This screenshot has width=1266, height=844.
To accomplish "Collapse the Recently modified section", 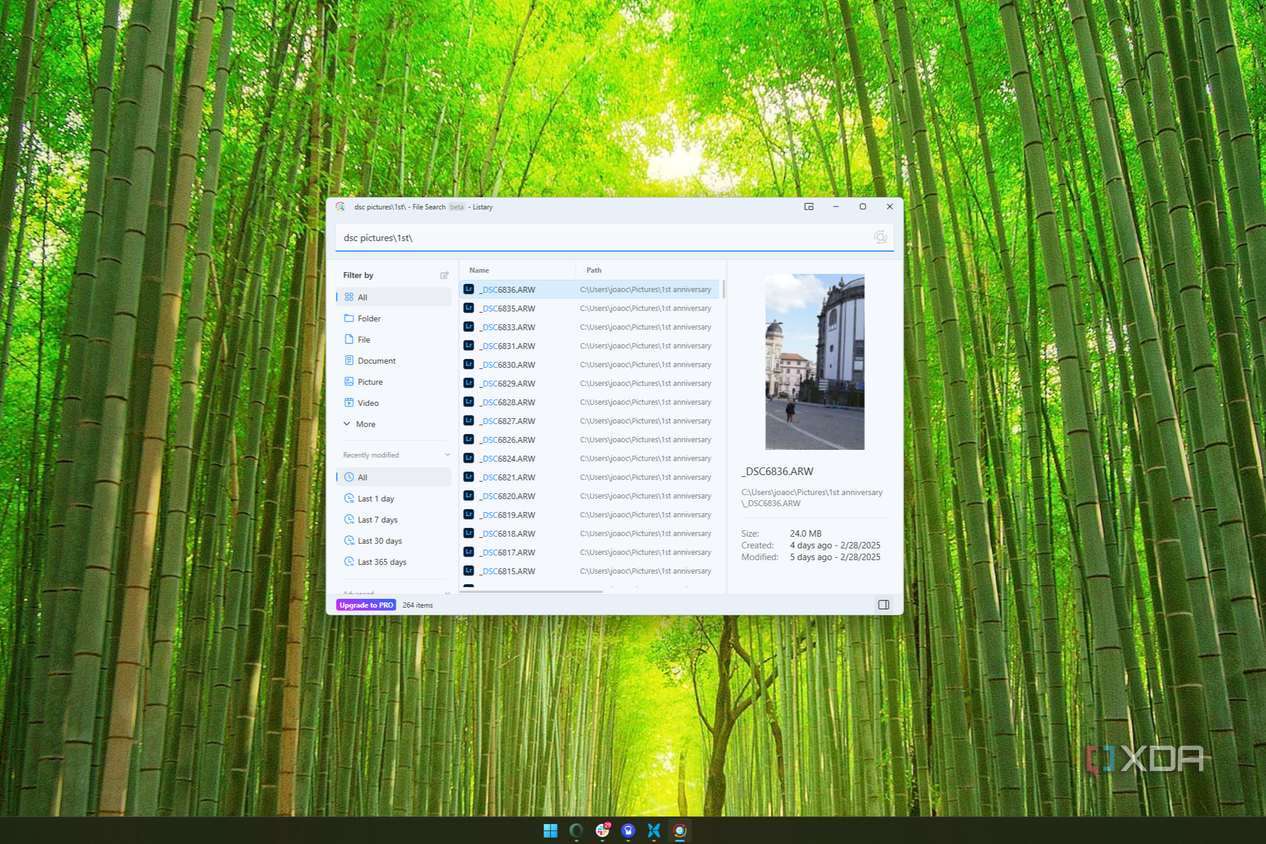I will point(447,455).
